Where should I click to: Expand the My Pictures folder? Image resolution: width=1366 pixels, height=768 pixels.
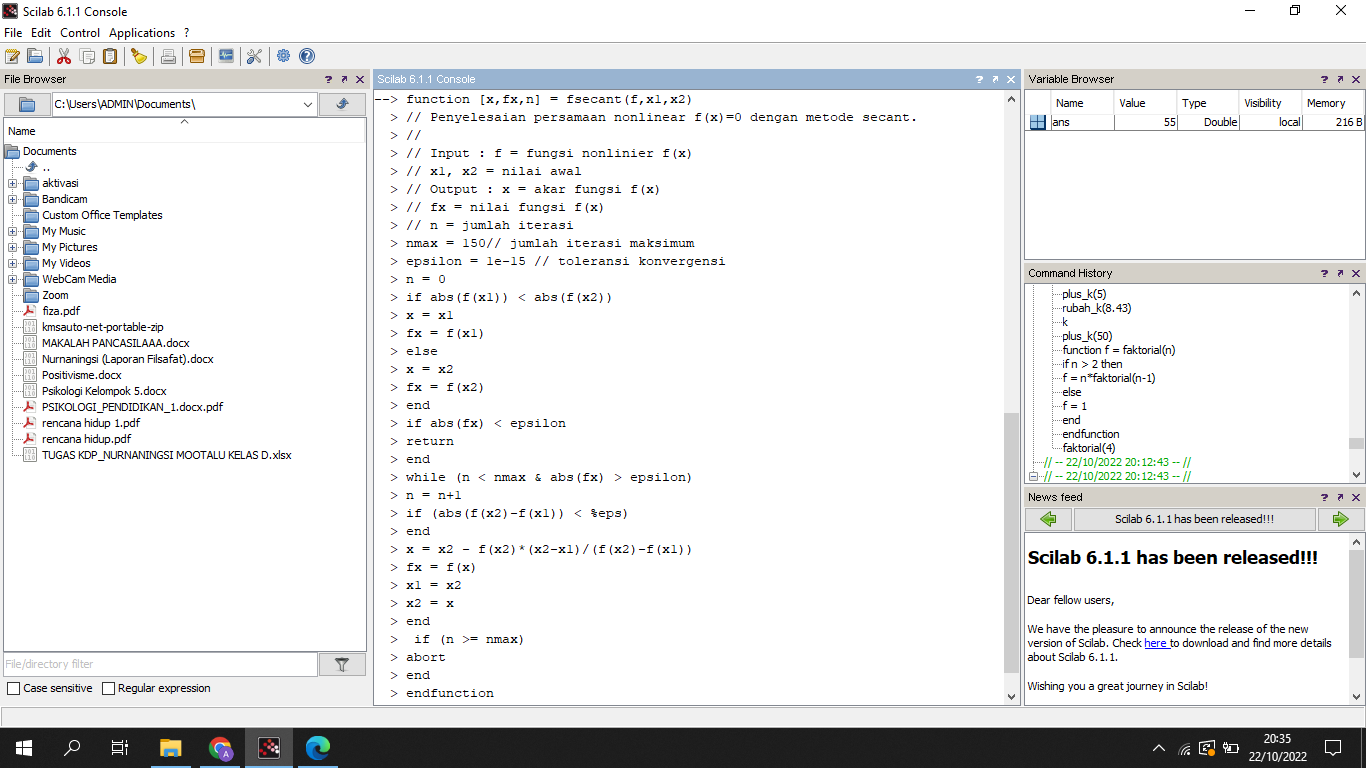coord(13,247)
